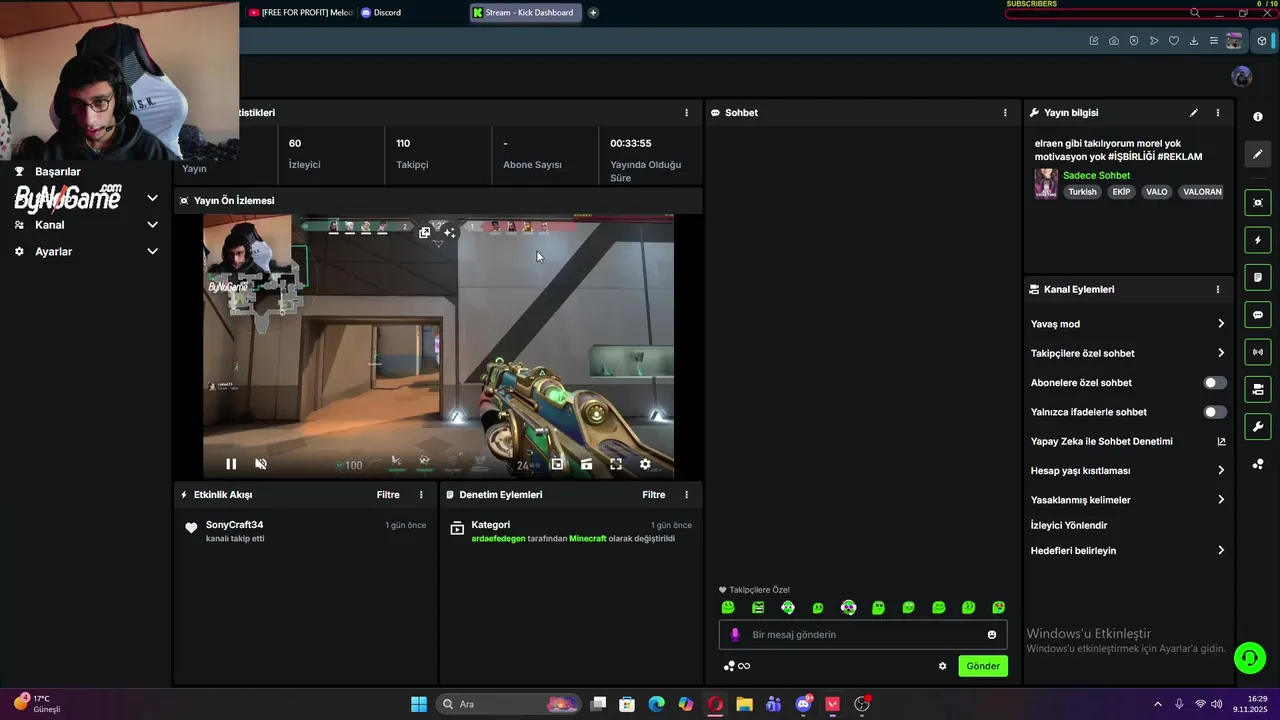Viewport: 1280px width, 720px height.
Task: Open Denetim Eylemleri three-dot menu
Action: pos(686,495)
